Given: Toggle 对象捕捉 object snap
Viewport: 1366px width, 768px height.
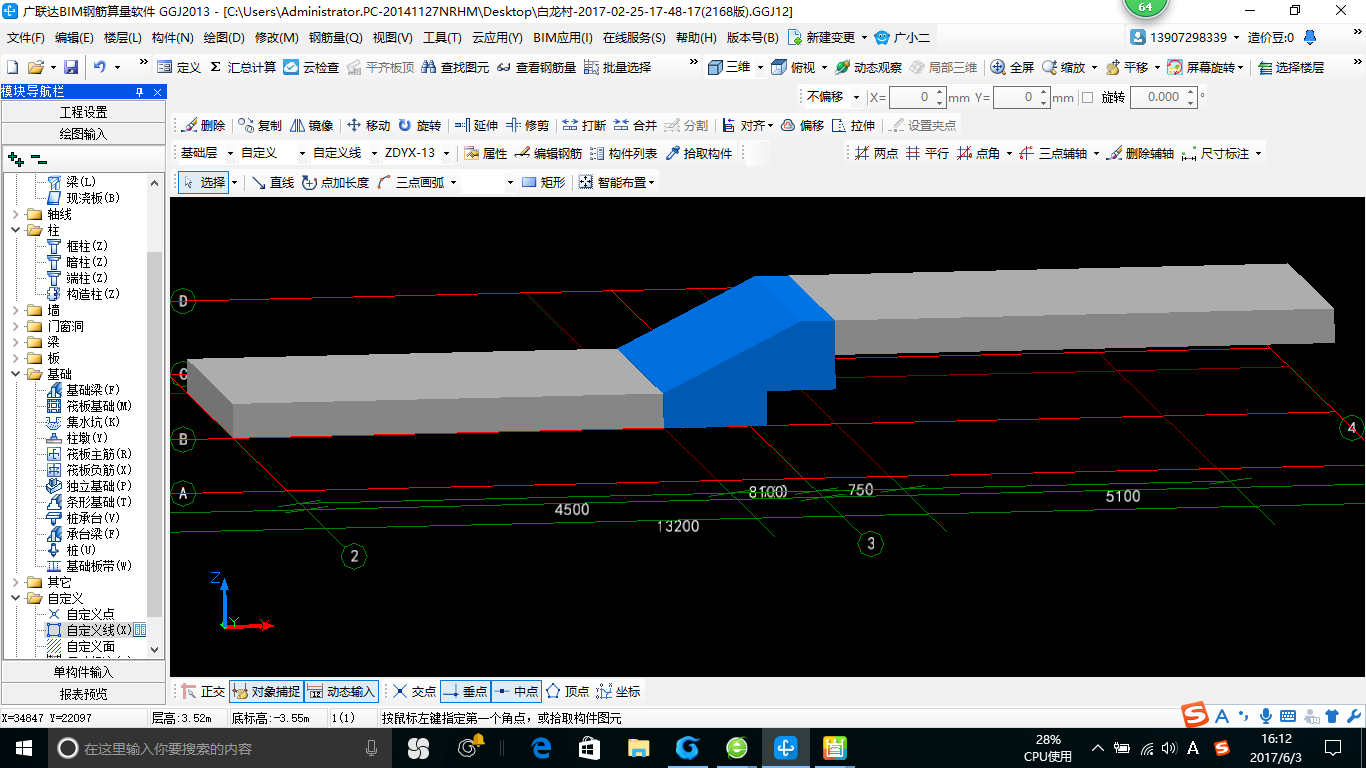Looking at the screenshot, I should tap(266, 691).
